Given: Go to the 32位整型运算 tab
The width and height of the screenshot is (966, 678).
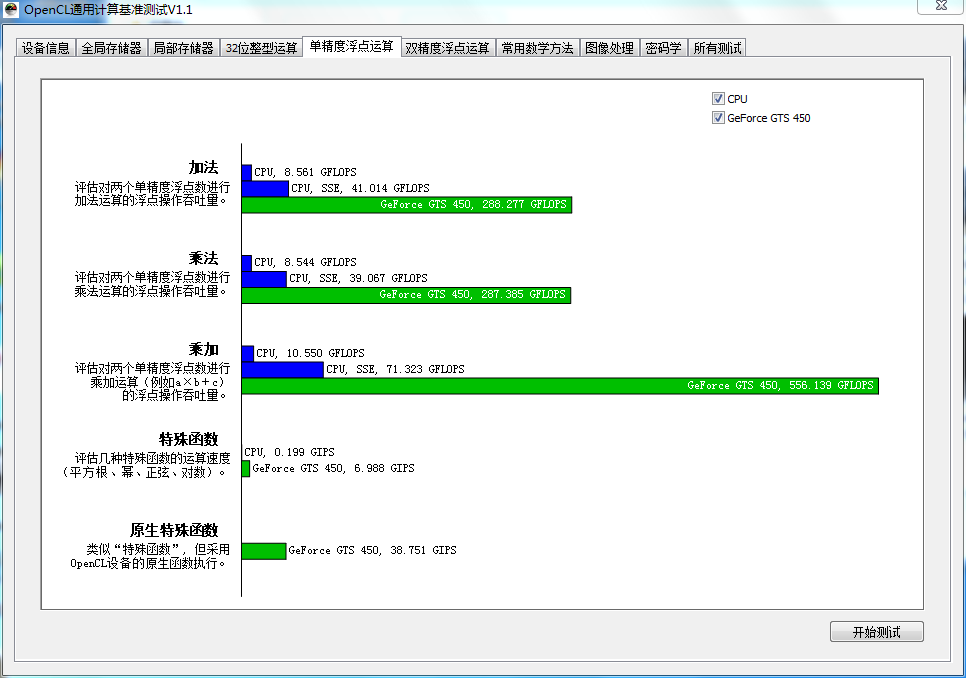Looking at the screenshot, I should point(261,48).
